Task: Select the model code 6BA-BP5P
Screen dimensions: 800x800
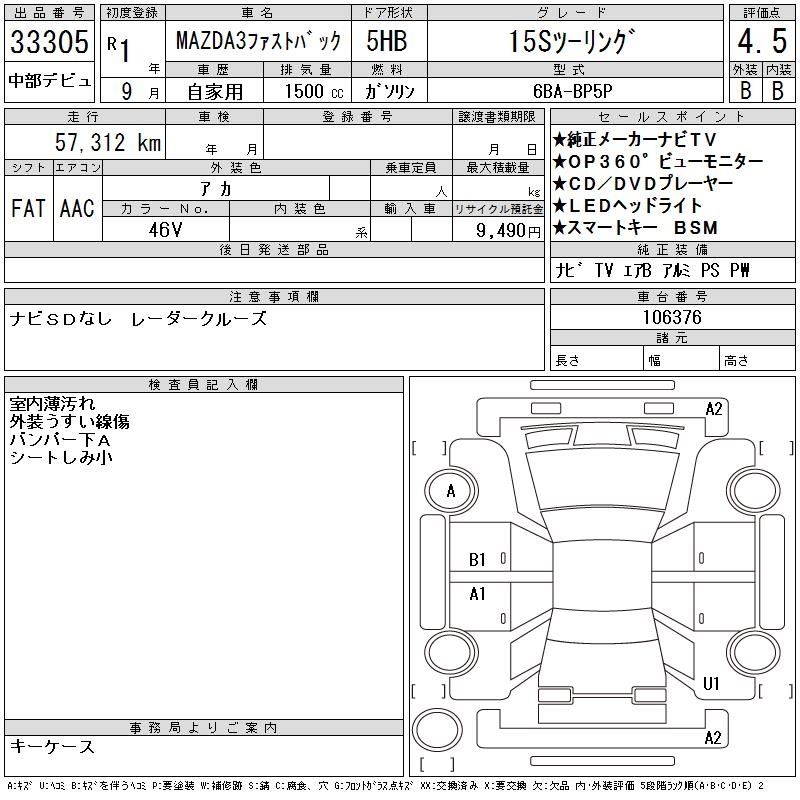Action: click(573, 91)
